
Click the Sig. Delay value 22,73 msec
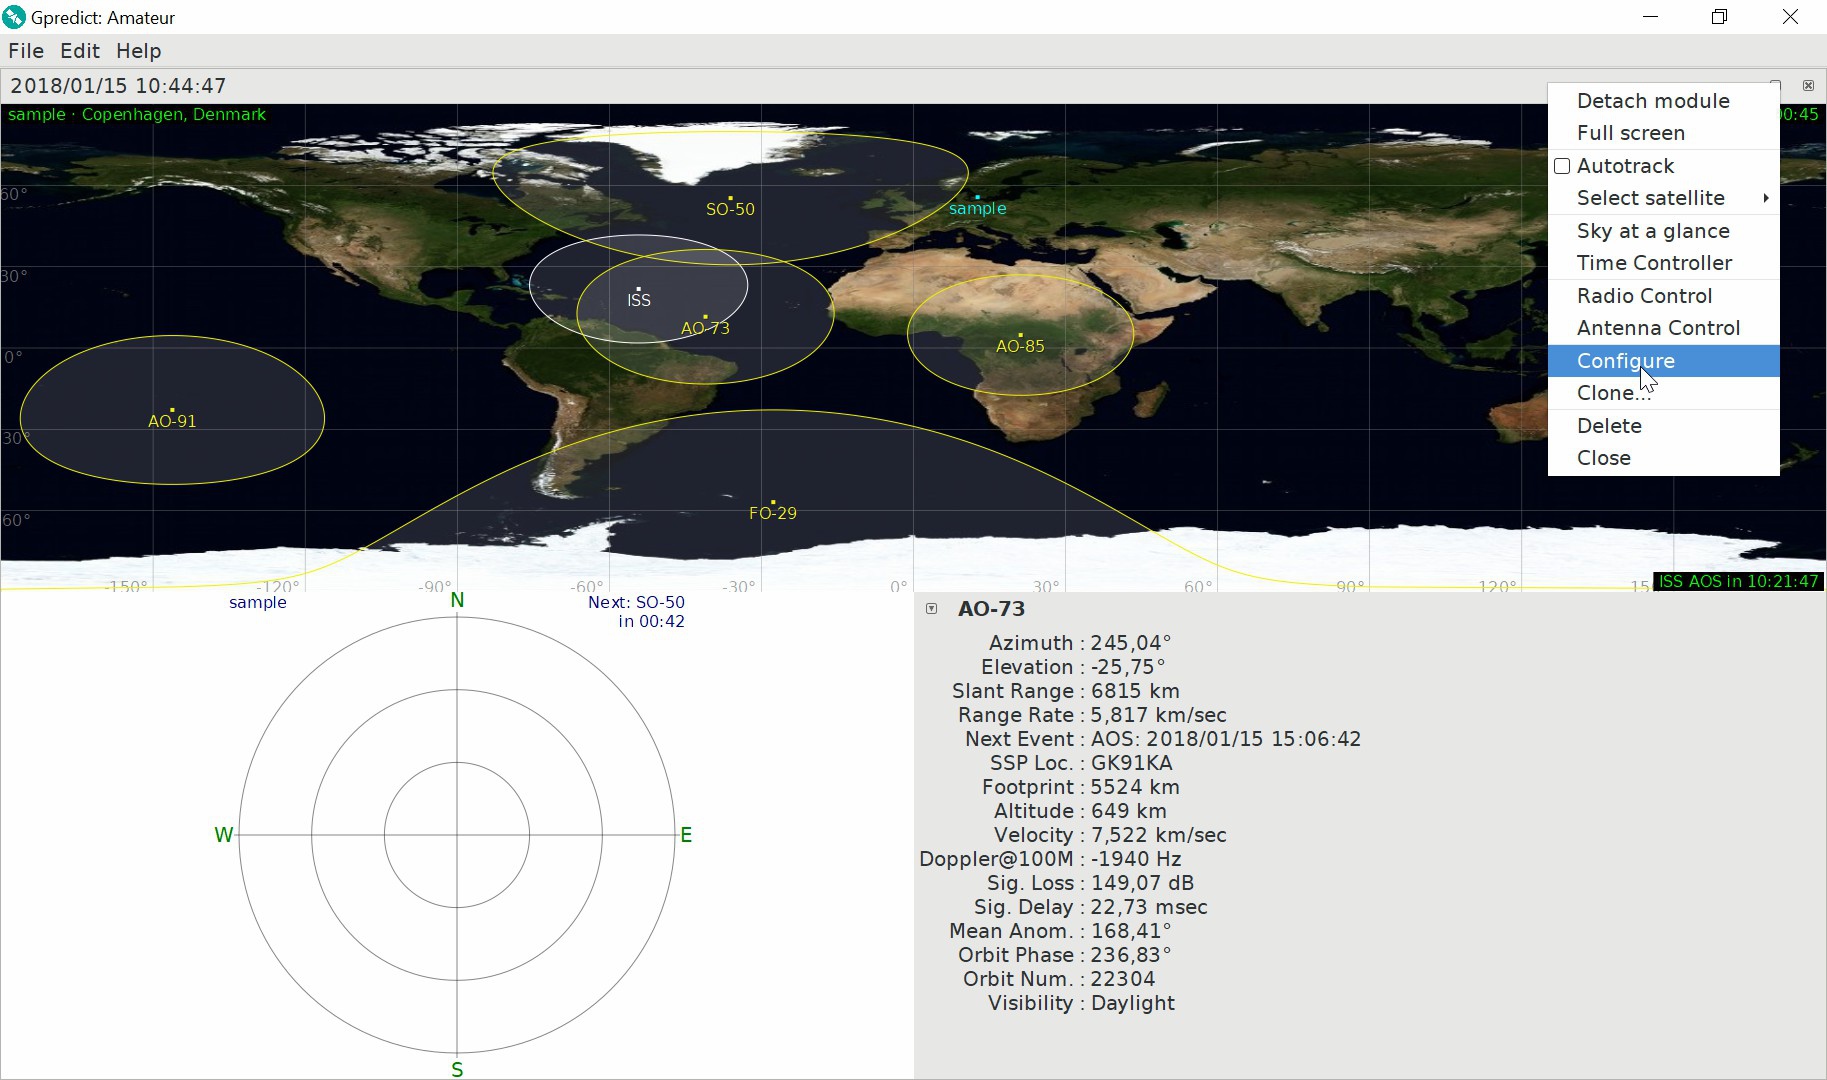point(1149,907)
